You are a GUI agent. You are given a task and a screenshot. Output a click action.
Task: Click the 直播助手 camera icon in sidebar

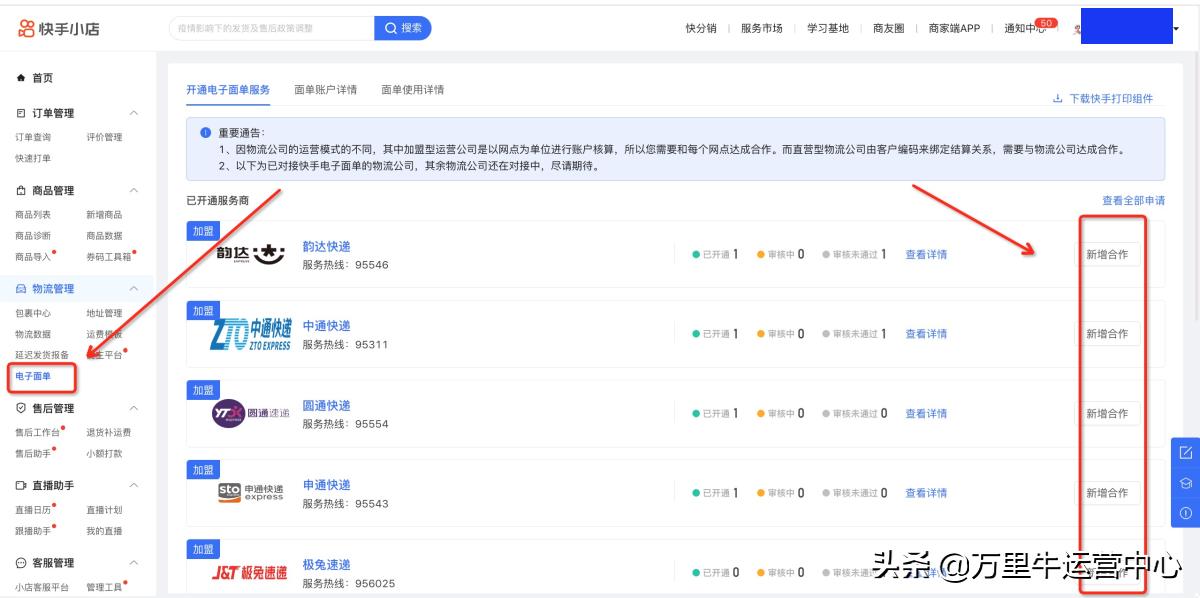[20, 485]
